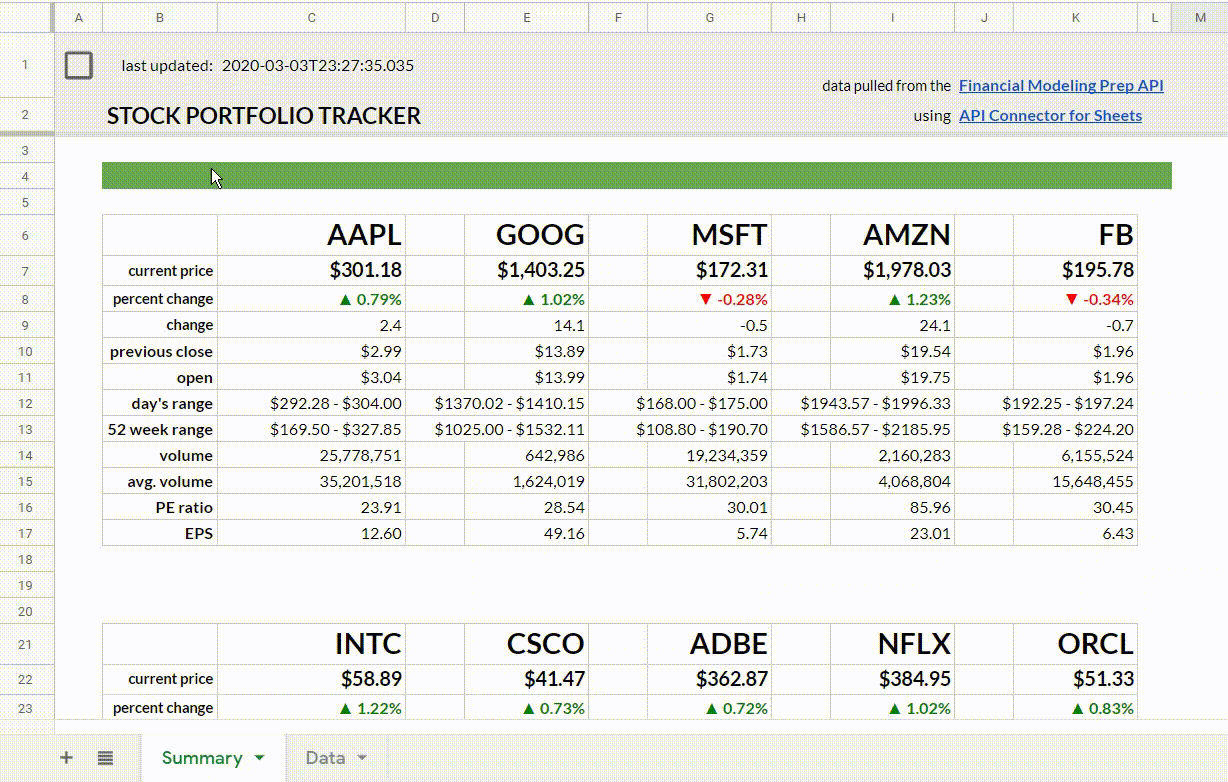
Task: Select column C header
Action: tap(312, 17)
